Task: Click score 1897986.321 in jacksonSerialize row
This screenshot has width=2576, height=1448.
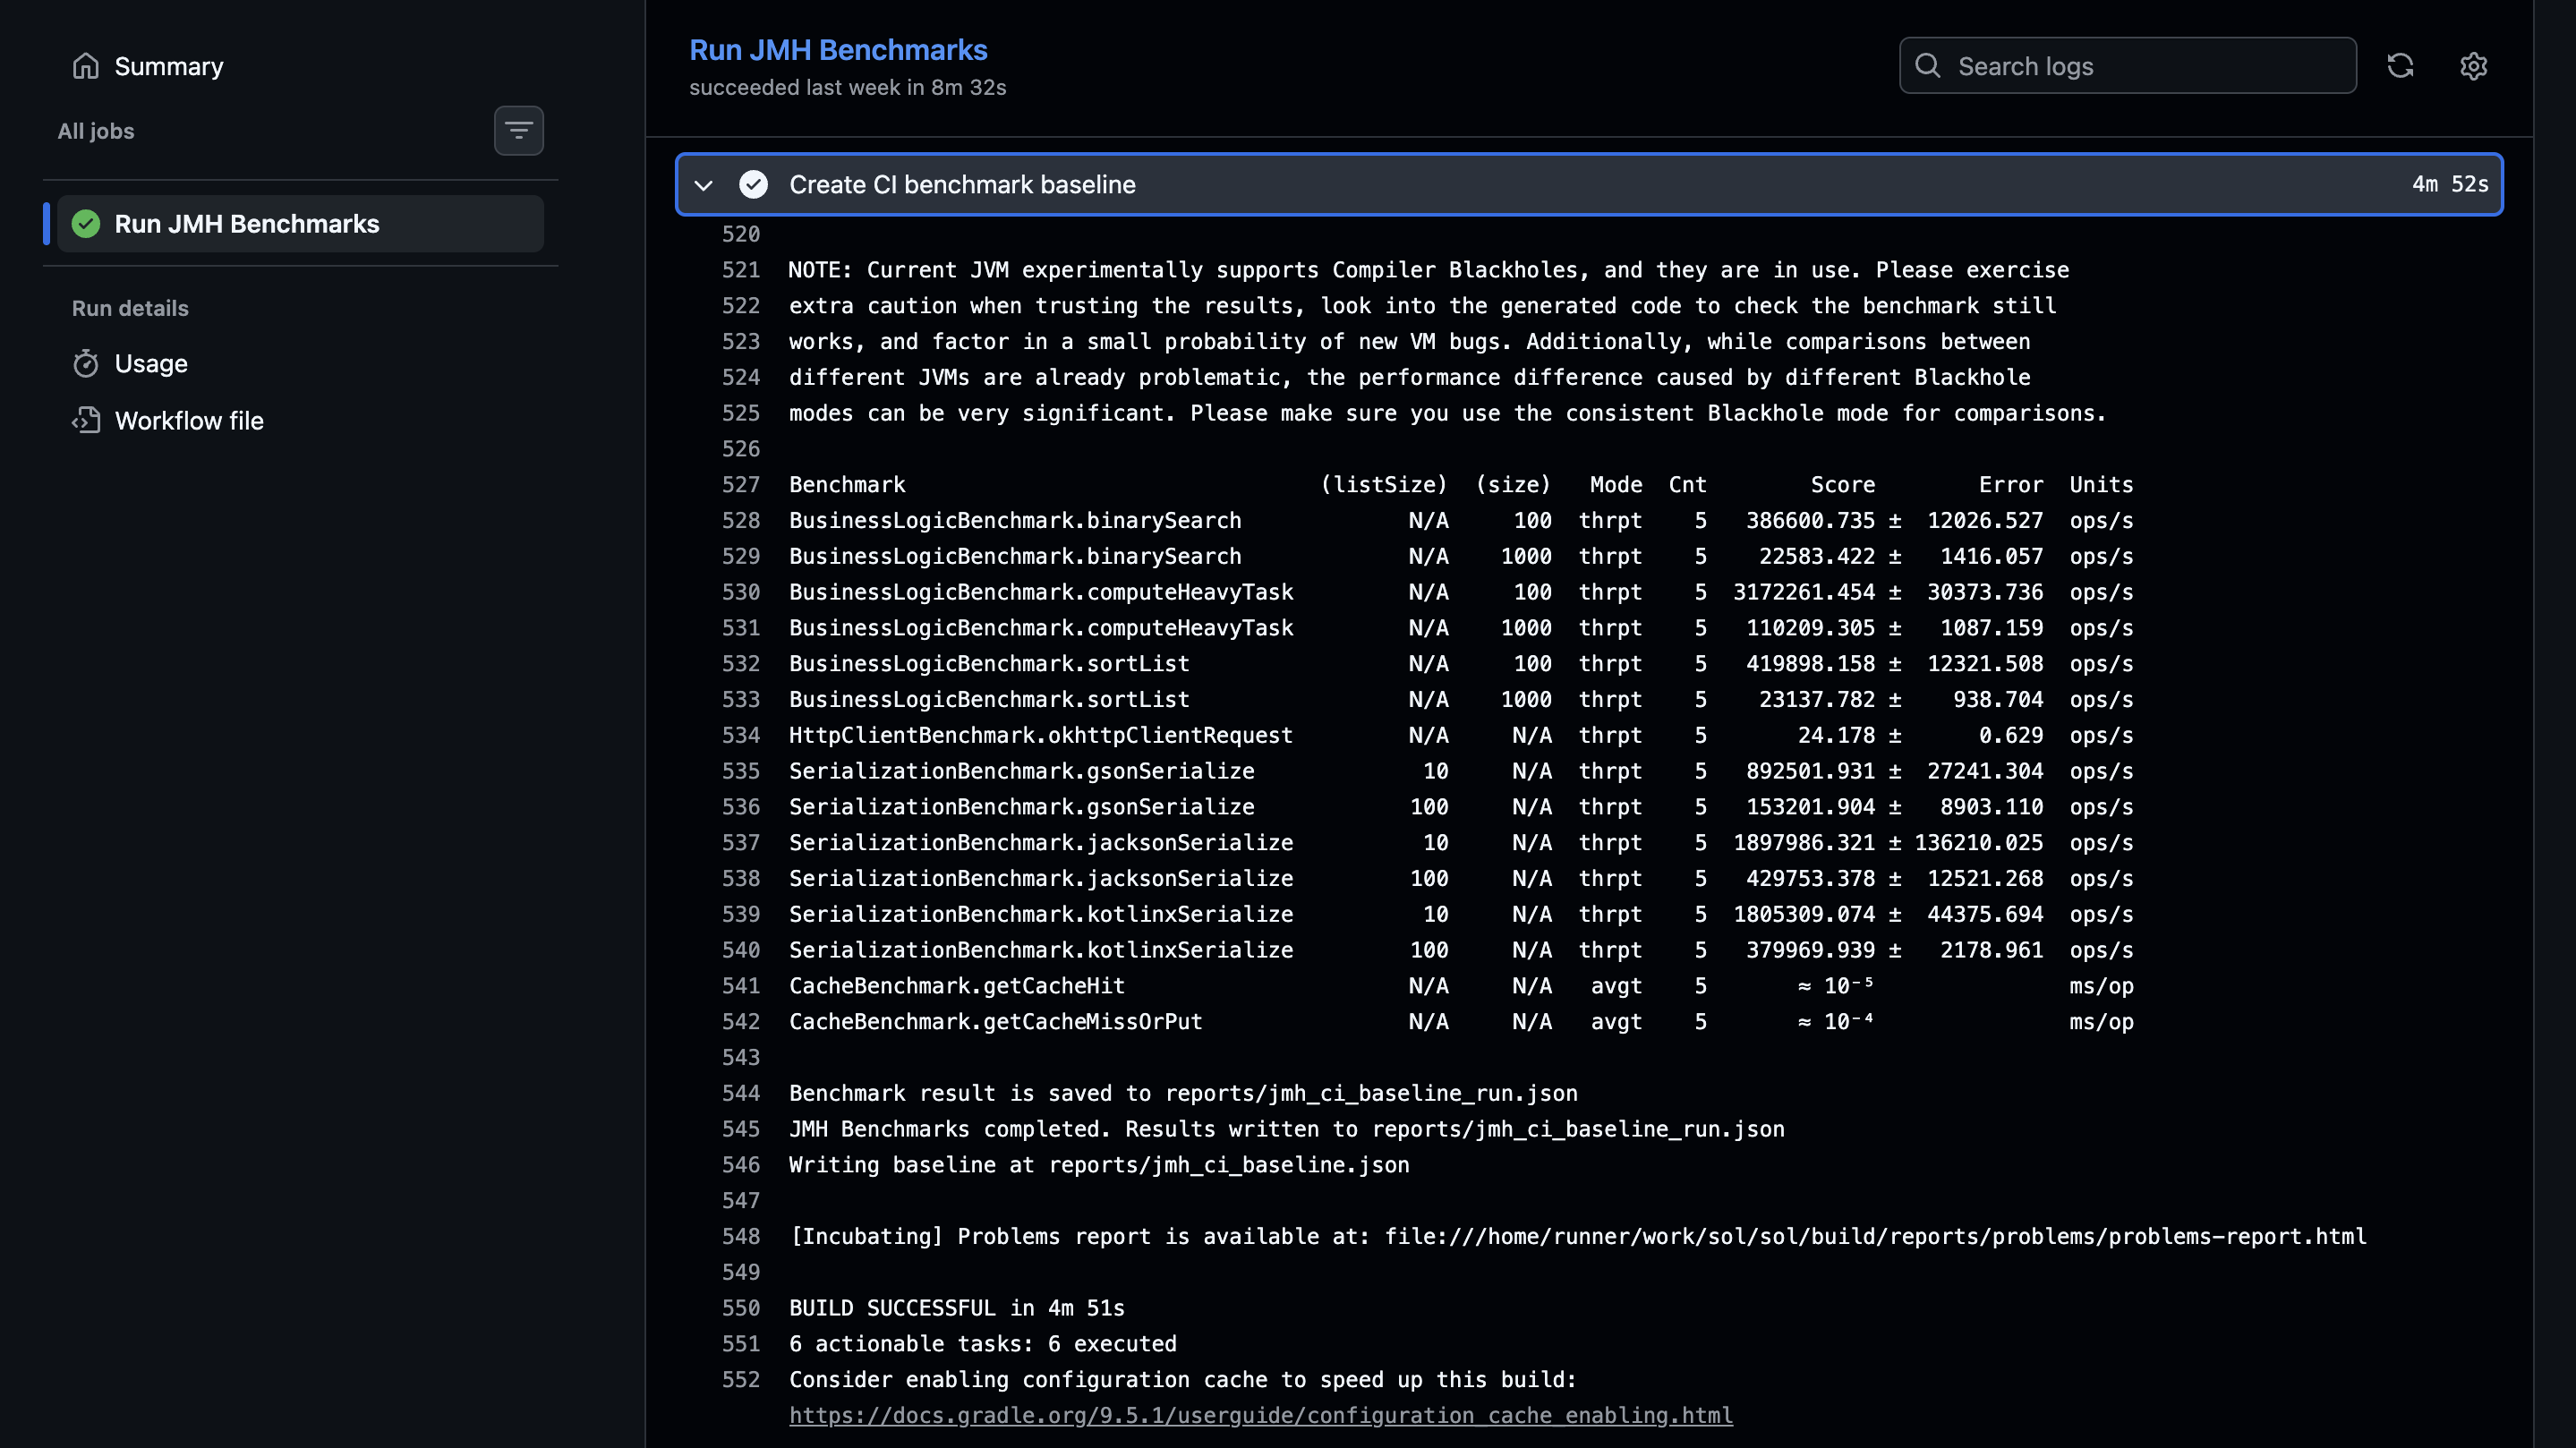Action: pos(1804,843)
